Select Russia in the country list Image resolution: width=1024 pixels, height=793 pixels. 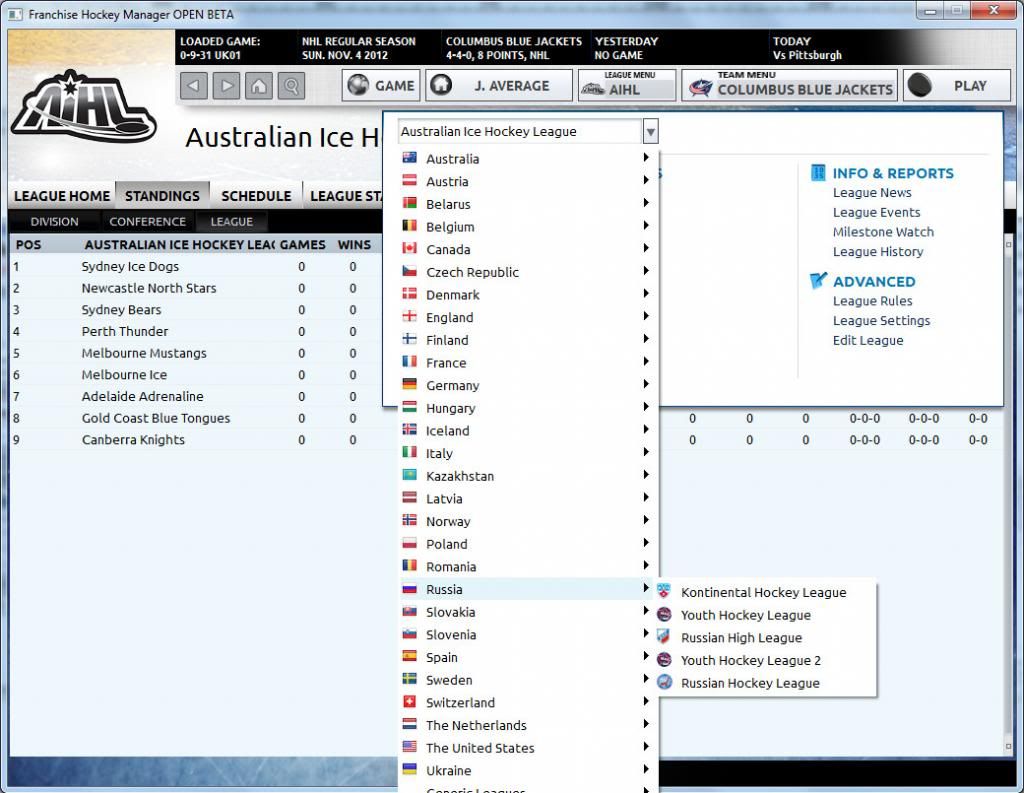click(528, 589)
